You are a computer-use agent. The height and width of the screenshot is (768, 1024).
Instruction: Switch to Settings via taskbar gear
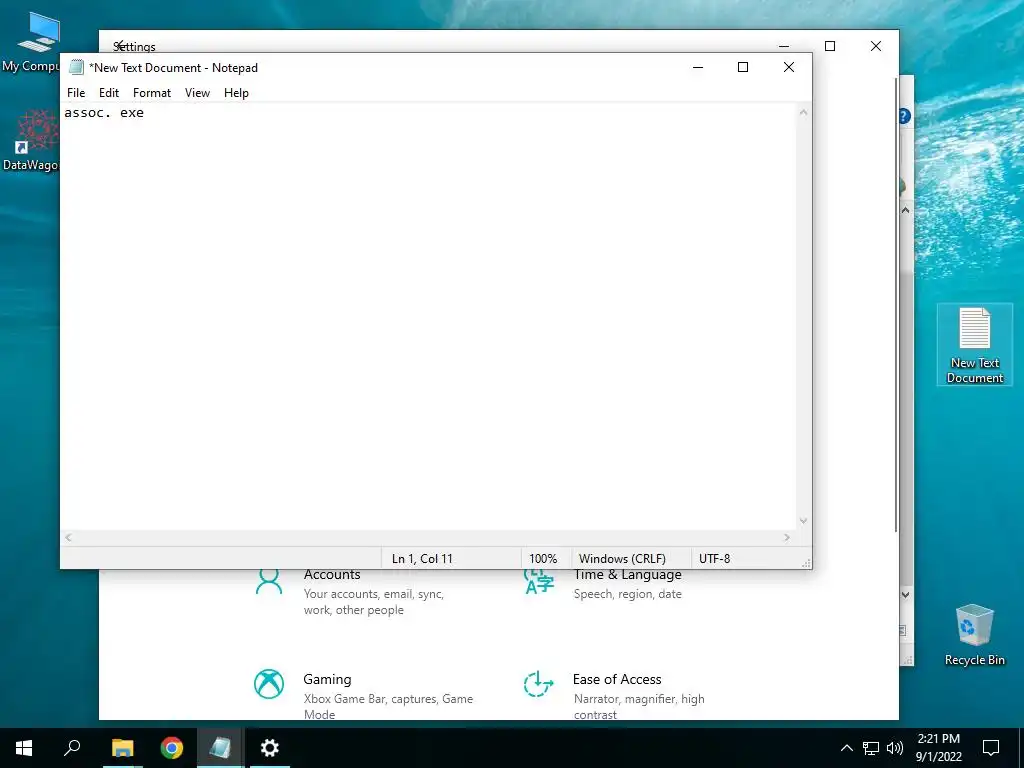pyautogui.click(x=269, y=748)
